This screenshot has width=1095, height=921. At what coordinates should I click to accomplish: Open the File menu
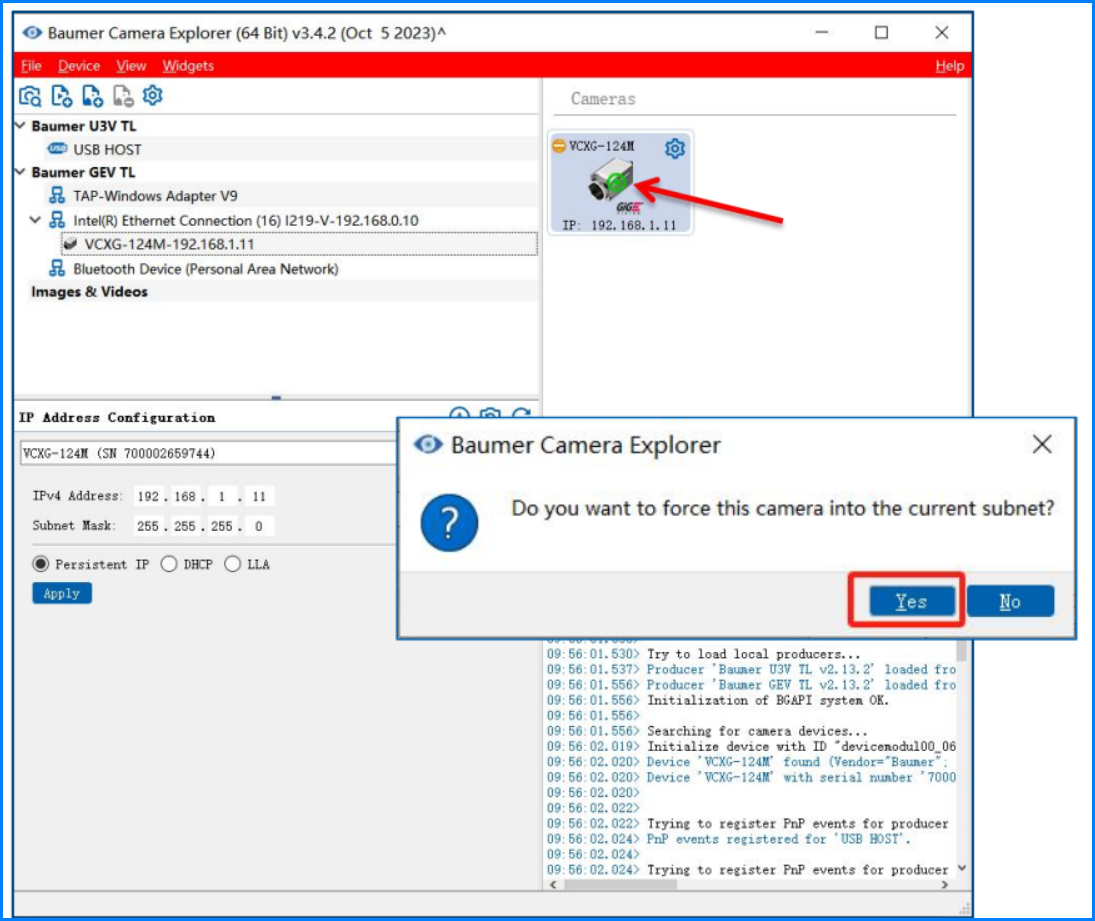pyautogui.click(x=31, y=66)
